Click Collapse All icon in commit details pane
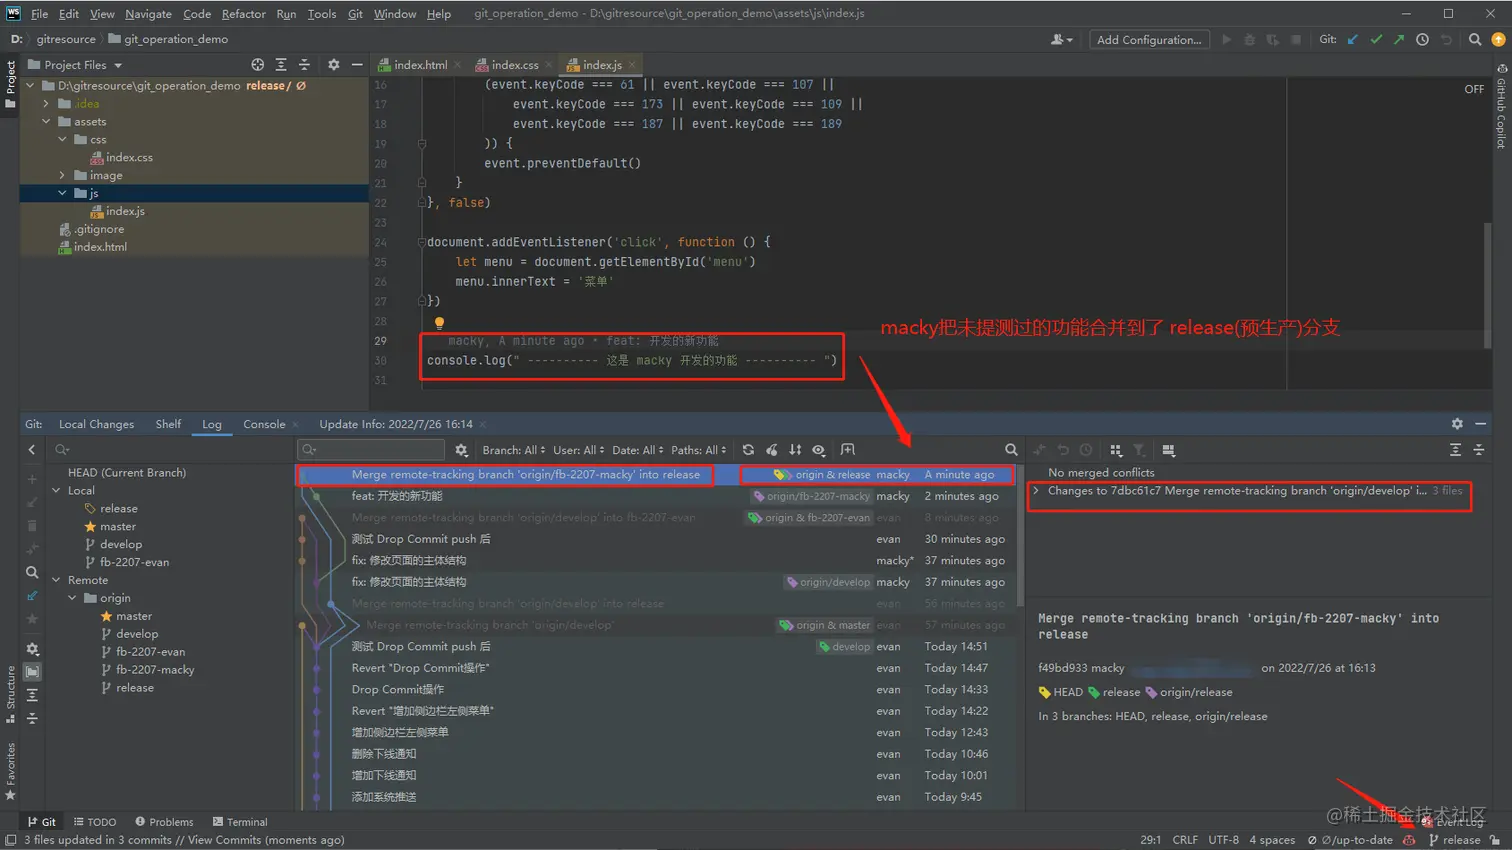Image resolution: width=1512 pixels, height=850 pixels. click(x=1479, y=450)
